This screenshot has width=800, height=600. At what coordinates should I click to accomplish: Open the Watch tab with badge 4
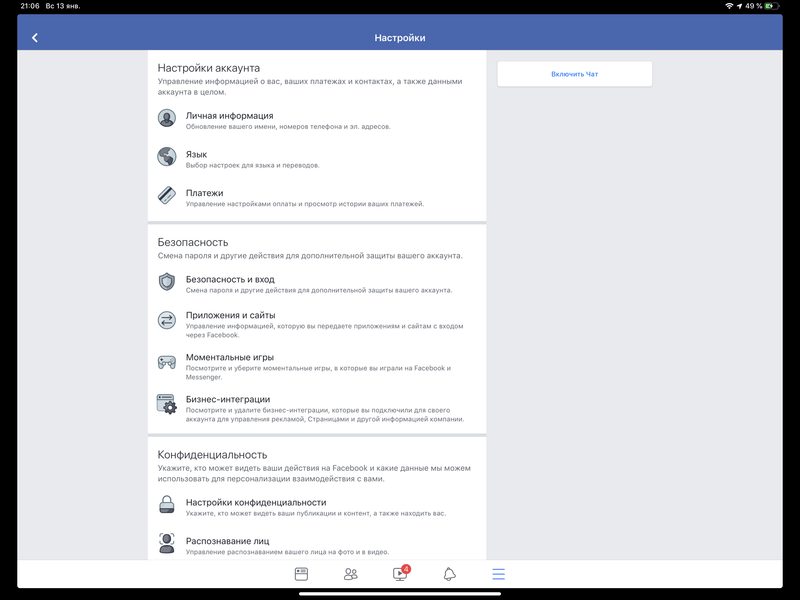tap(401, 573)
